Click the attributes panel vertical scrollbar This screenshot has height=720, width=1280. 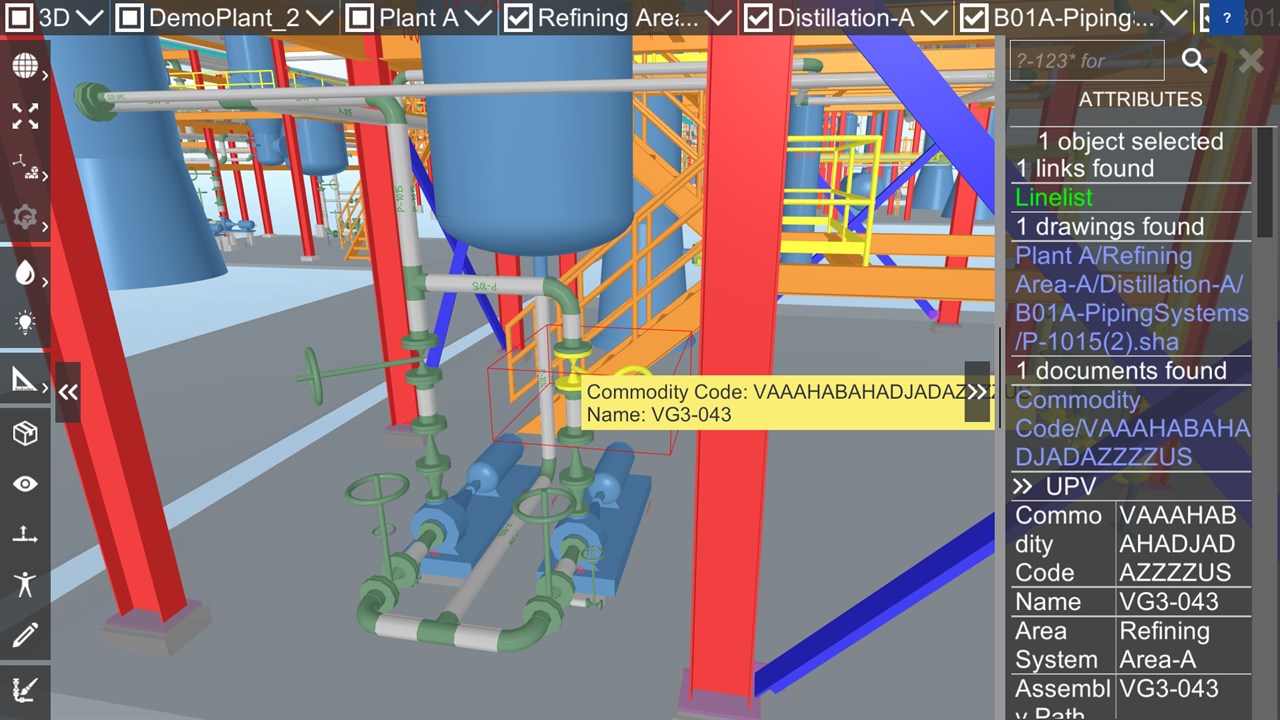point(1264,183)
